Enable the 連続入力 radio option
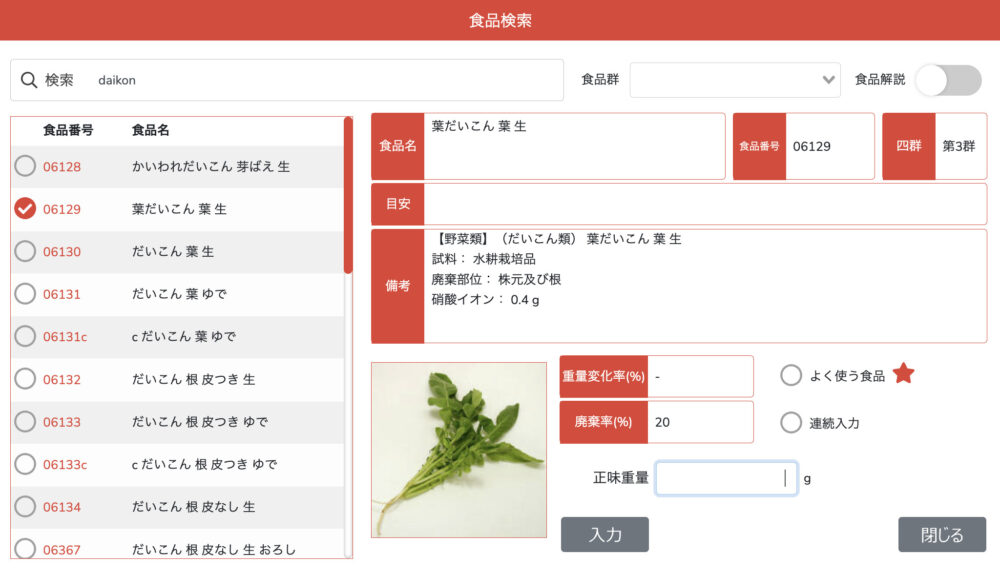Viewport: 1000px width, 576px height. point(791,422)
